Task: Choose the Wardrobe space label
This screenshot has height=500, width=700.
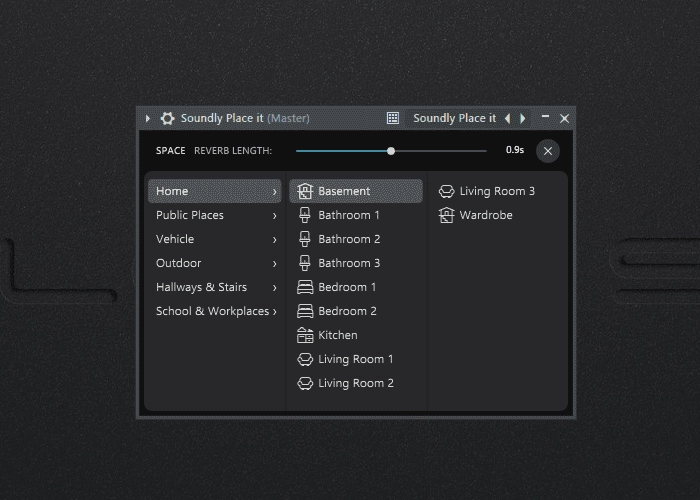Action: click(x=486, y=215)
